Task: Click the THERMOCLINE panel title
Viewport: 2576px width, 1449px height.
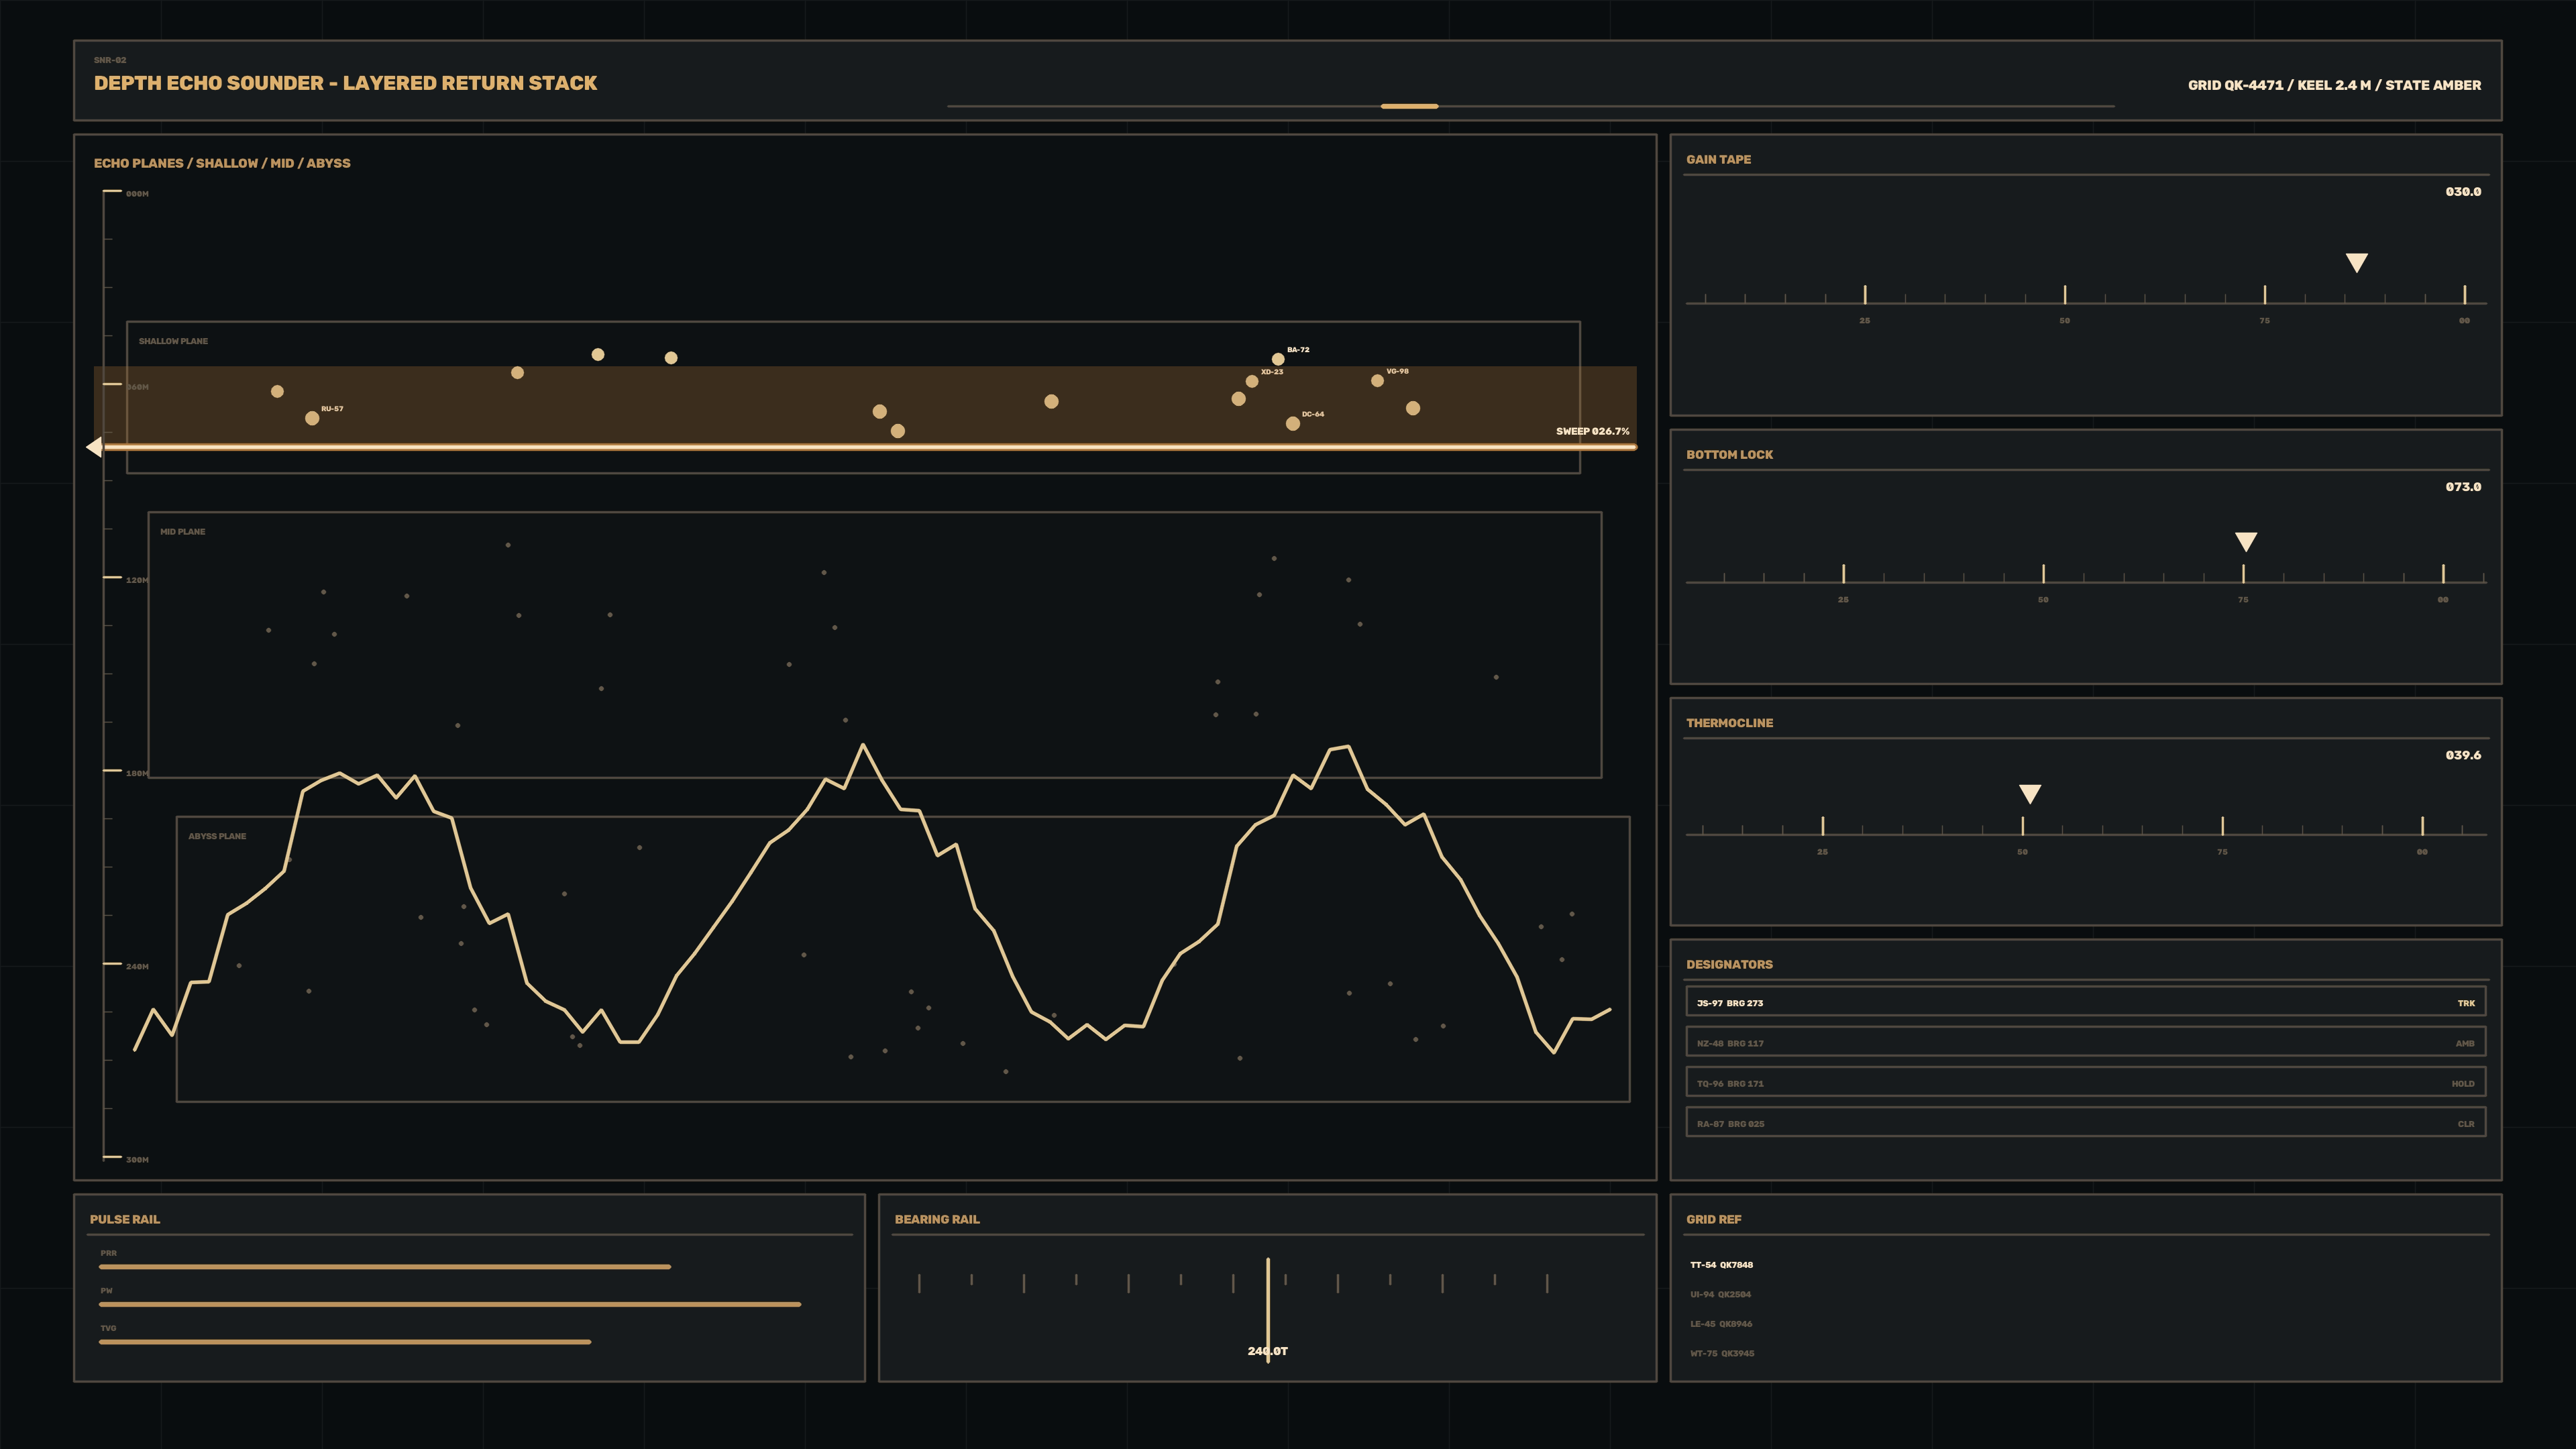Action: pos(1729,723)
